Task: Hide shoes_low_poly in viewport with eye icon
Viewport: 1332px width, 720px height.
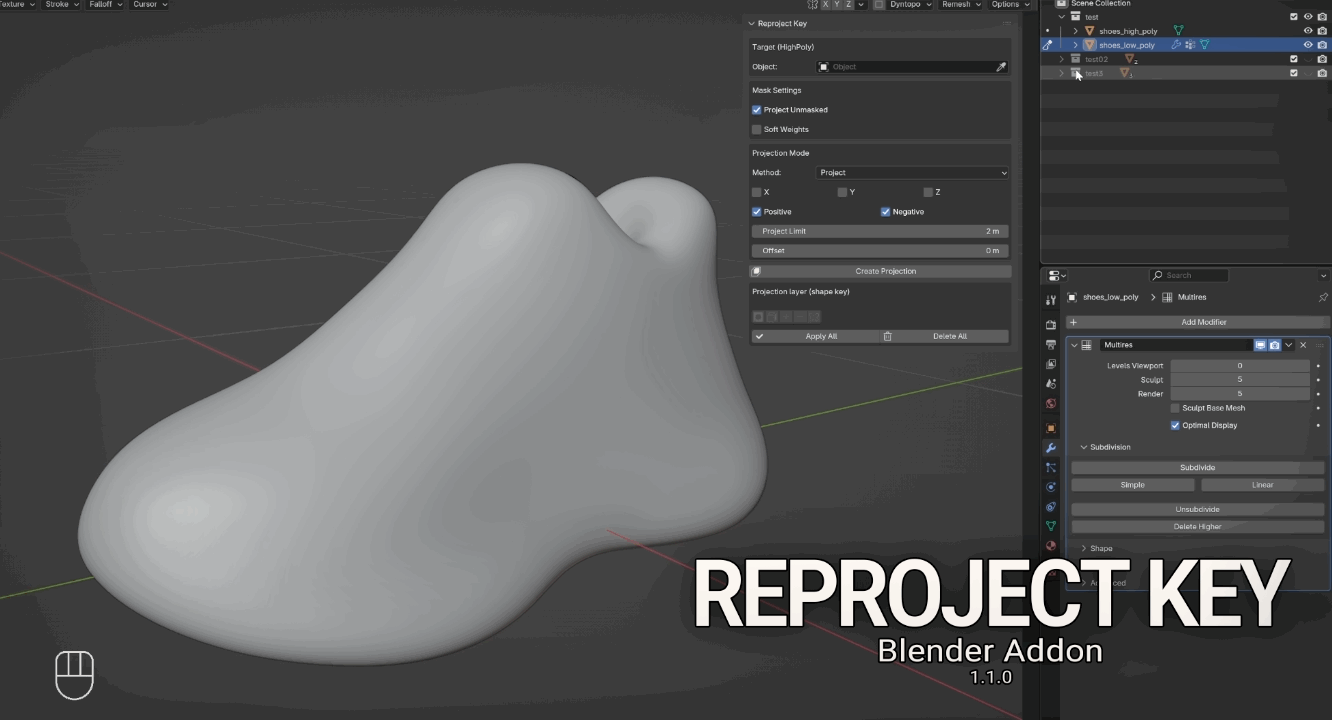Action: (1308, 45)
